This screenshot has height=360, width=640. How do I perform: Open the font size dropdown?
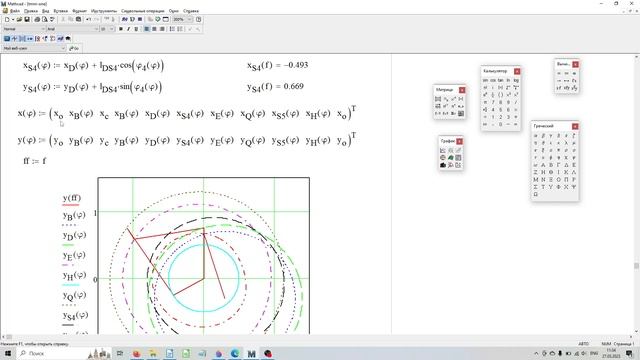point(111,29)
